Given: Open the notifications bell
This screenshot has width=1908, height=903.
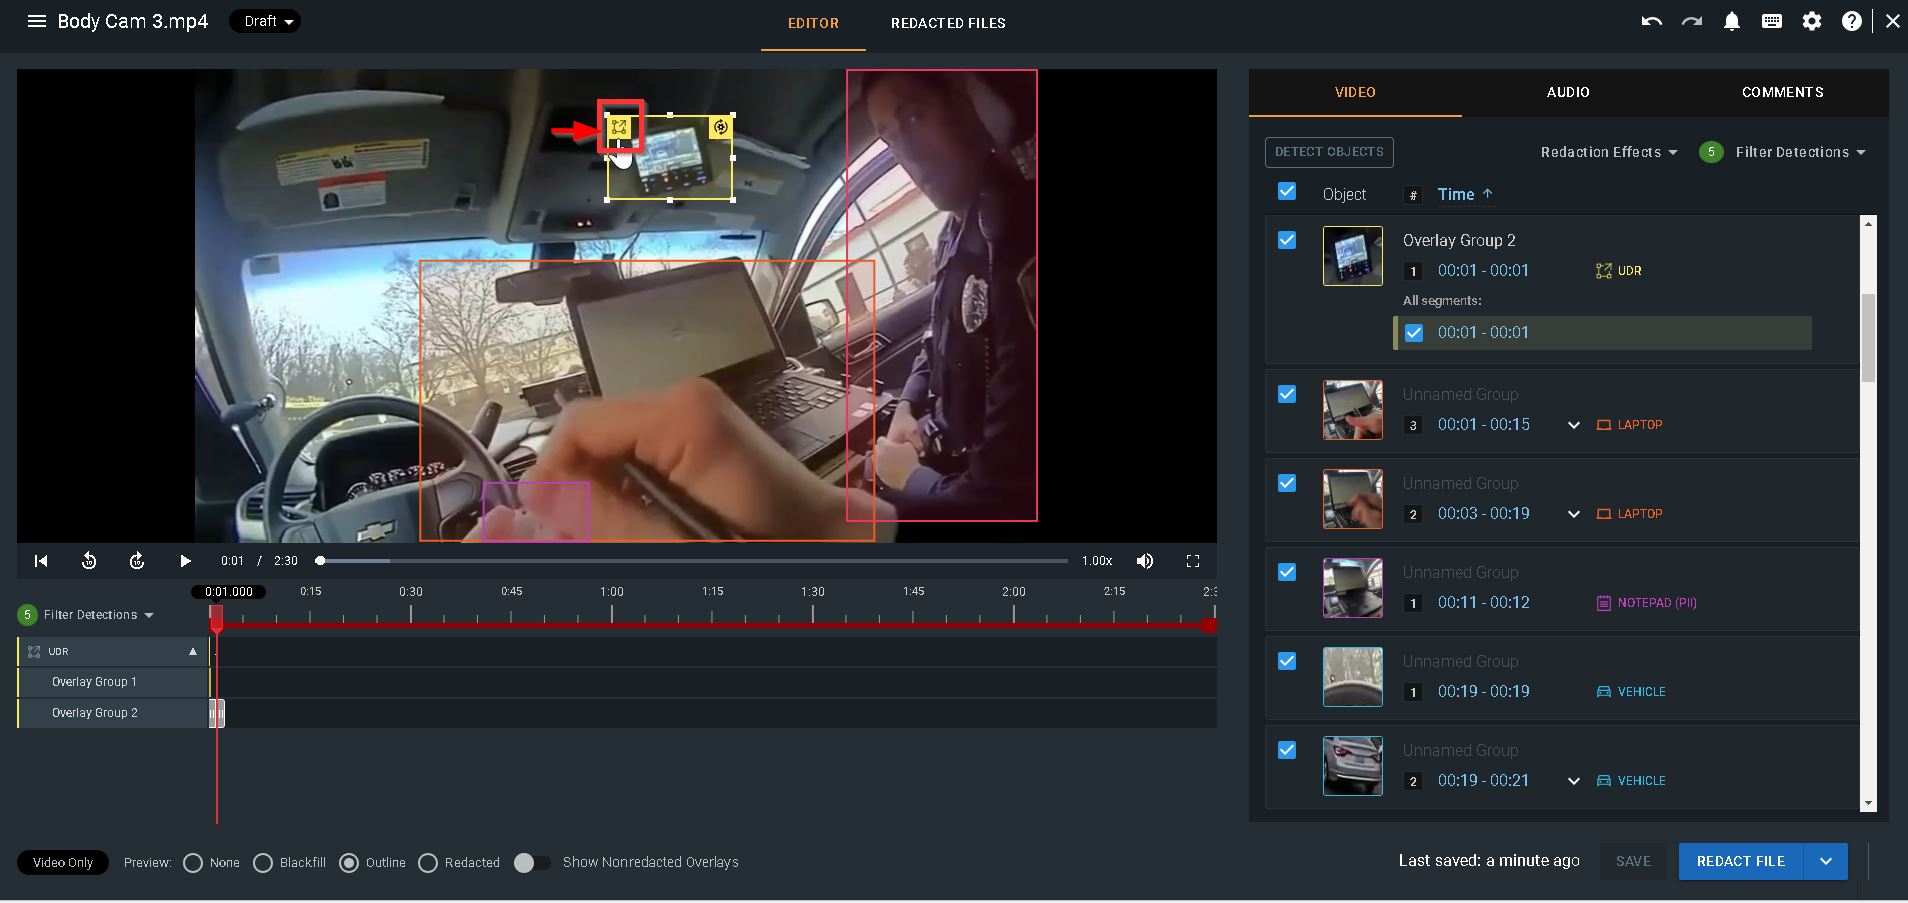Looking at the screenshot, I should pos(1731,21).
